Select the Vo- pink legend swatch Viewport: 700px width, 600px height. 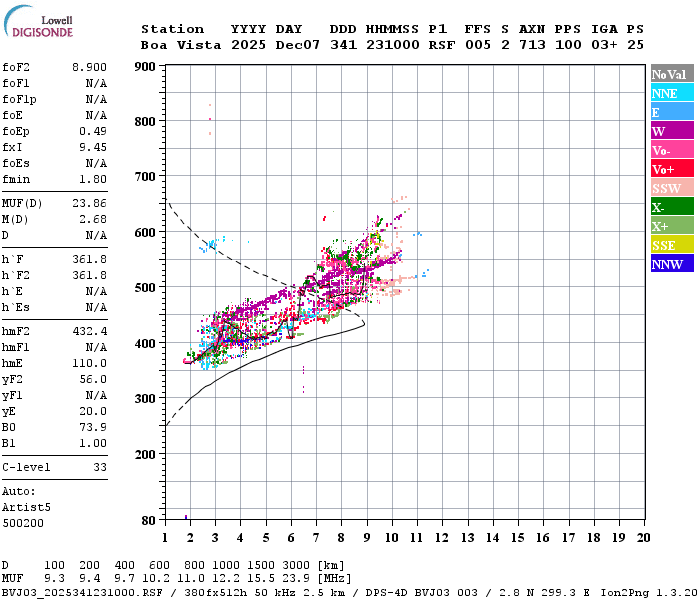672,150
